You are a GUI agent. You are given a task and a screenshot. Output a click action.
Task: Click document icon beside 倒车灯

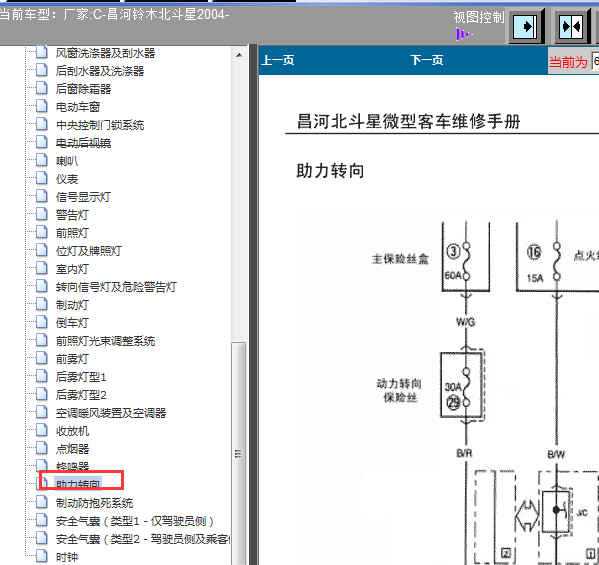pos(42,322)
